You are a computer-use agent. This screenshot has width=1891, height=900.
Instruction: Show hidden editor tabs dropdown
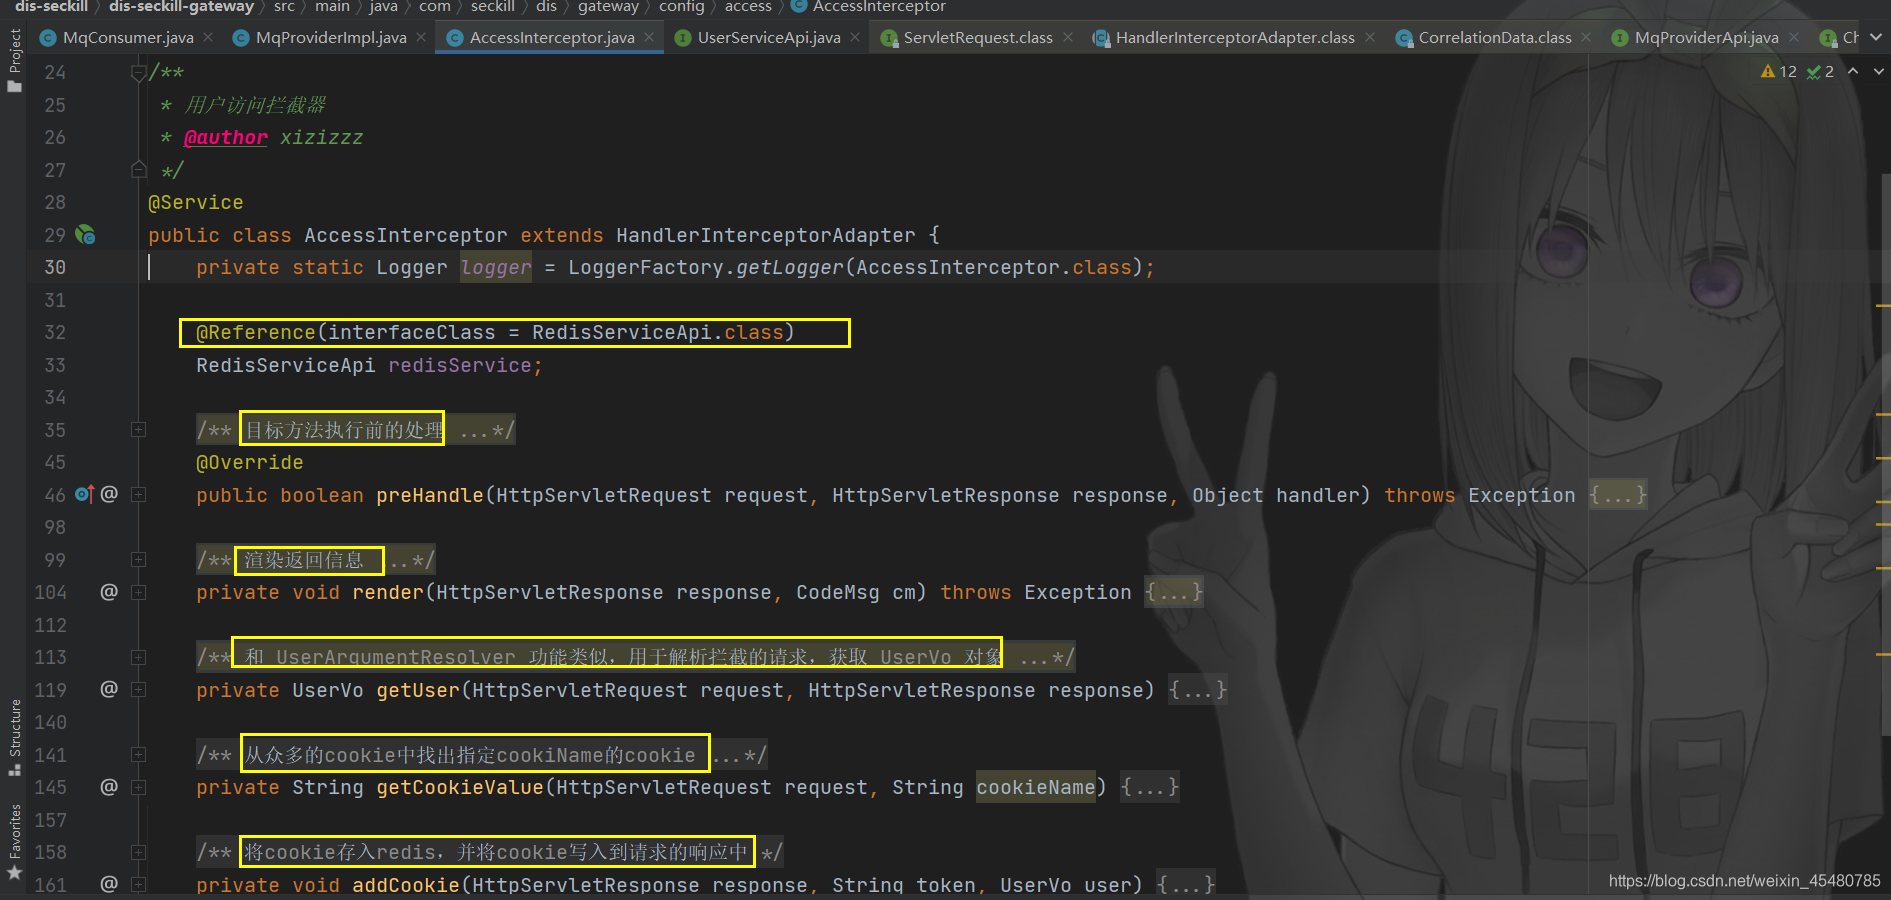coord(1876,37)
